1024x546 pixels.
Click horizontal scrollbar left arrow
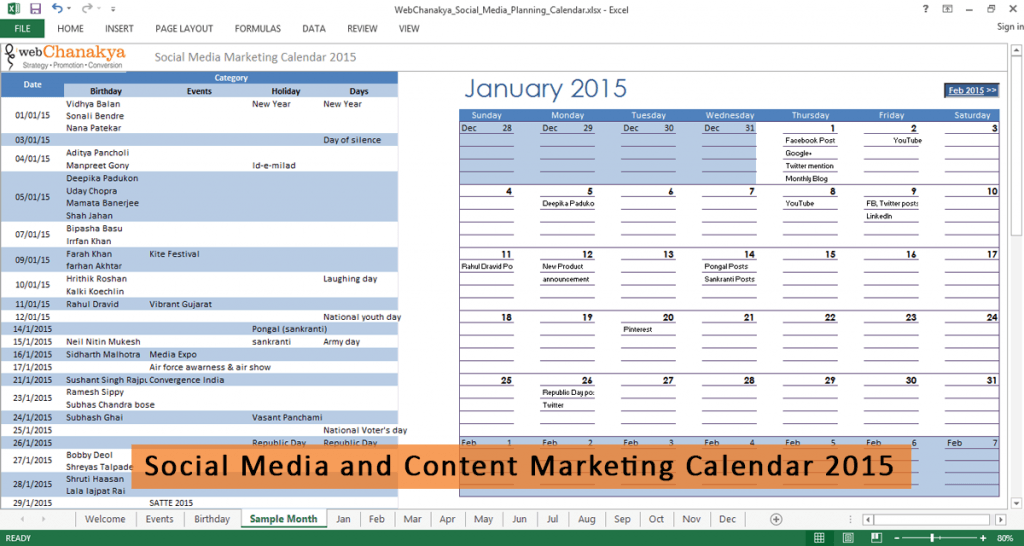click(x=868, y=520)
